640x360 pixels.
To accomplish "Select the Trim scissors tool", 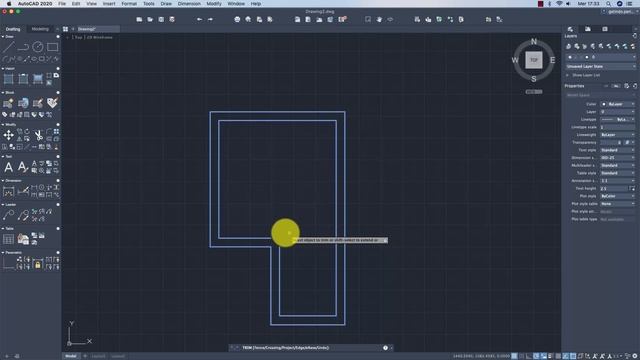I will (38, 135).
